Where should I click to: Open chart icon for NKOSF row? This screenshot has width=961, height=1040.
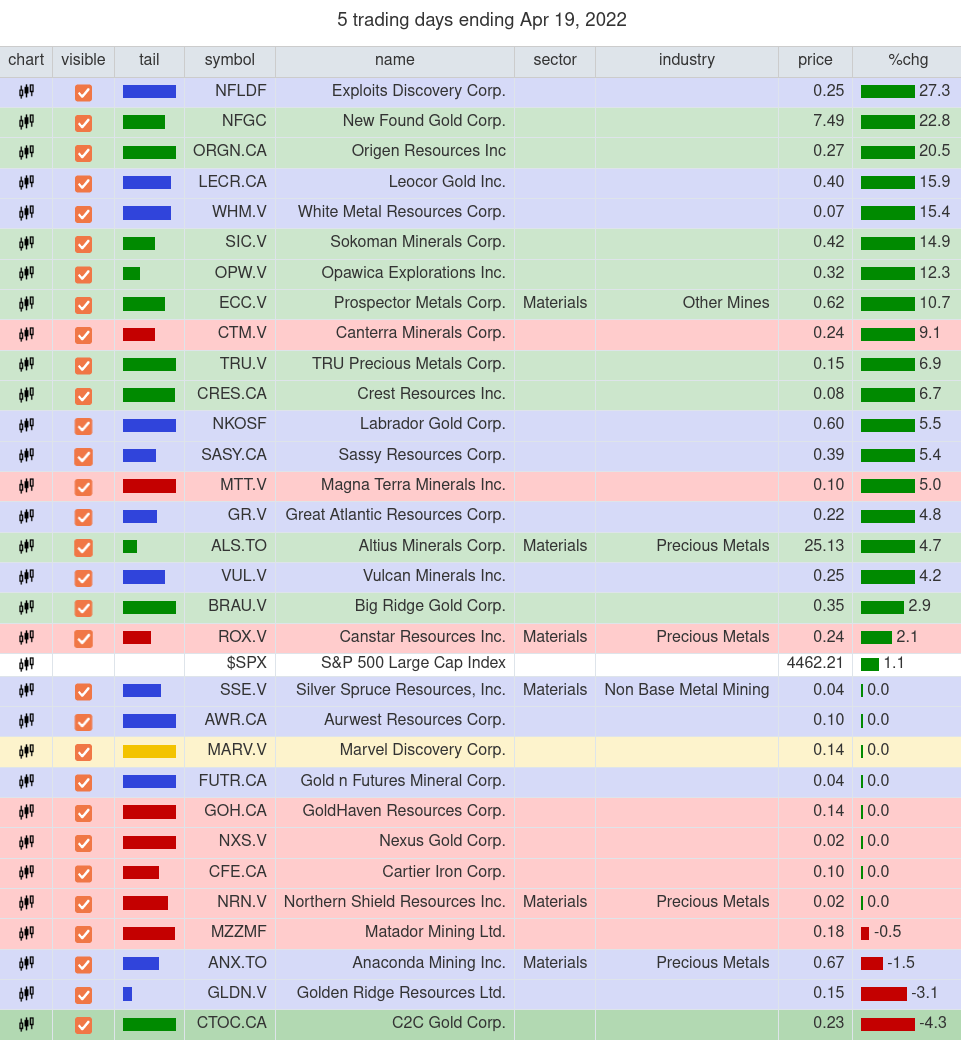pos(26,425)
